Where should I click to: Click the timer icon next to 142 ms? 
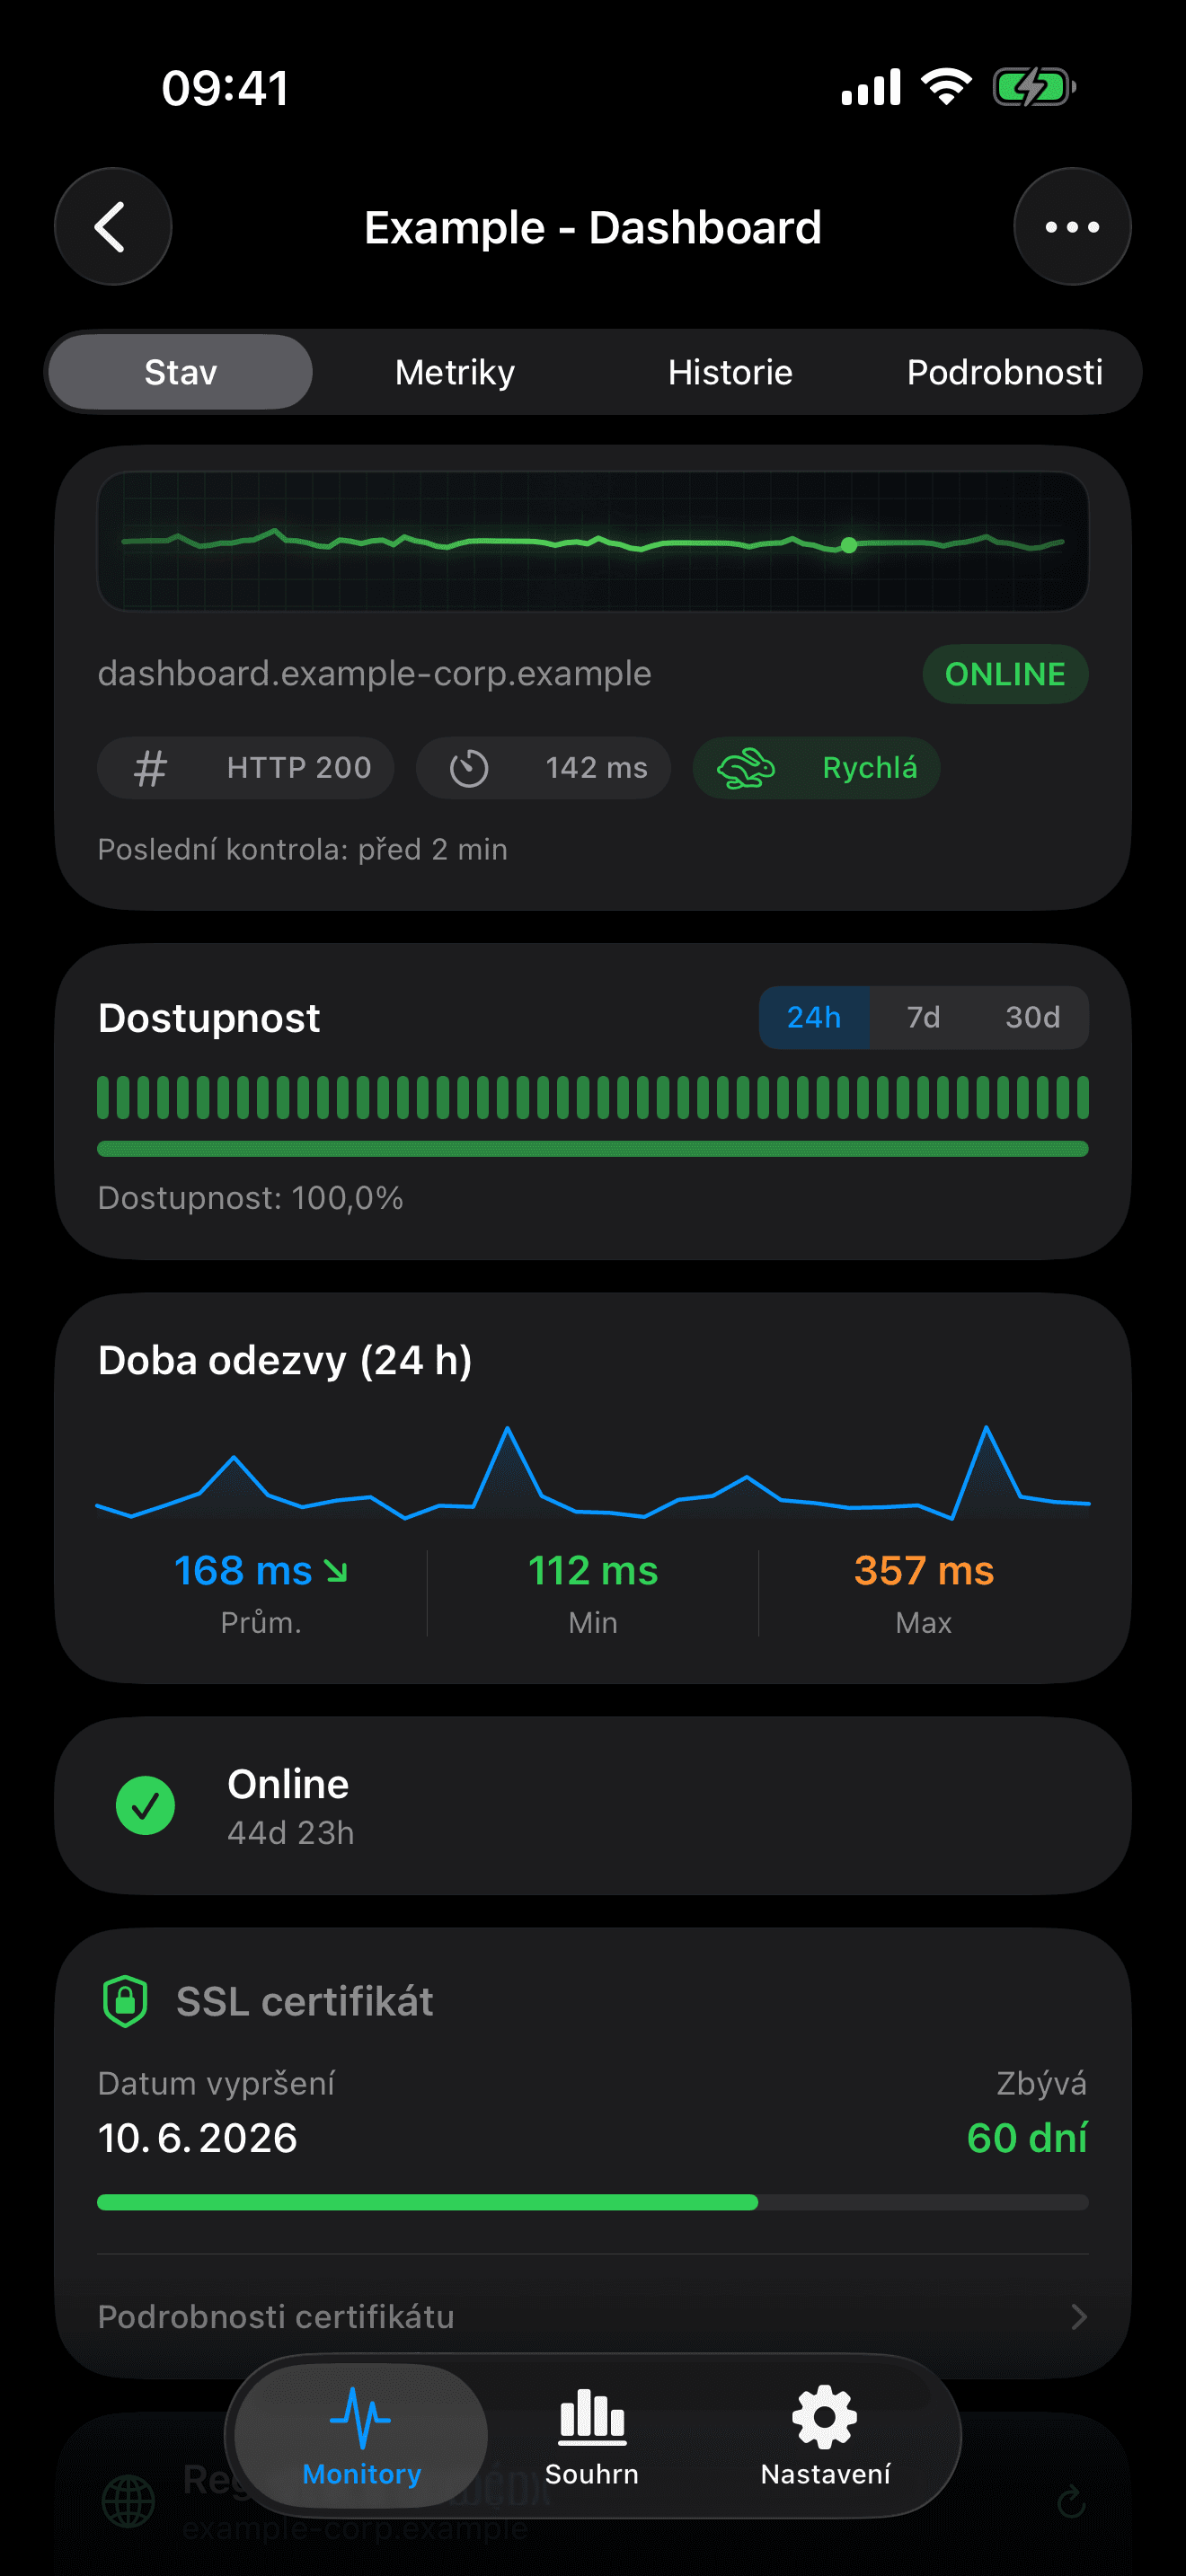coord(471,768)
